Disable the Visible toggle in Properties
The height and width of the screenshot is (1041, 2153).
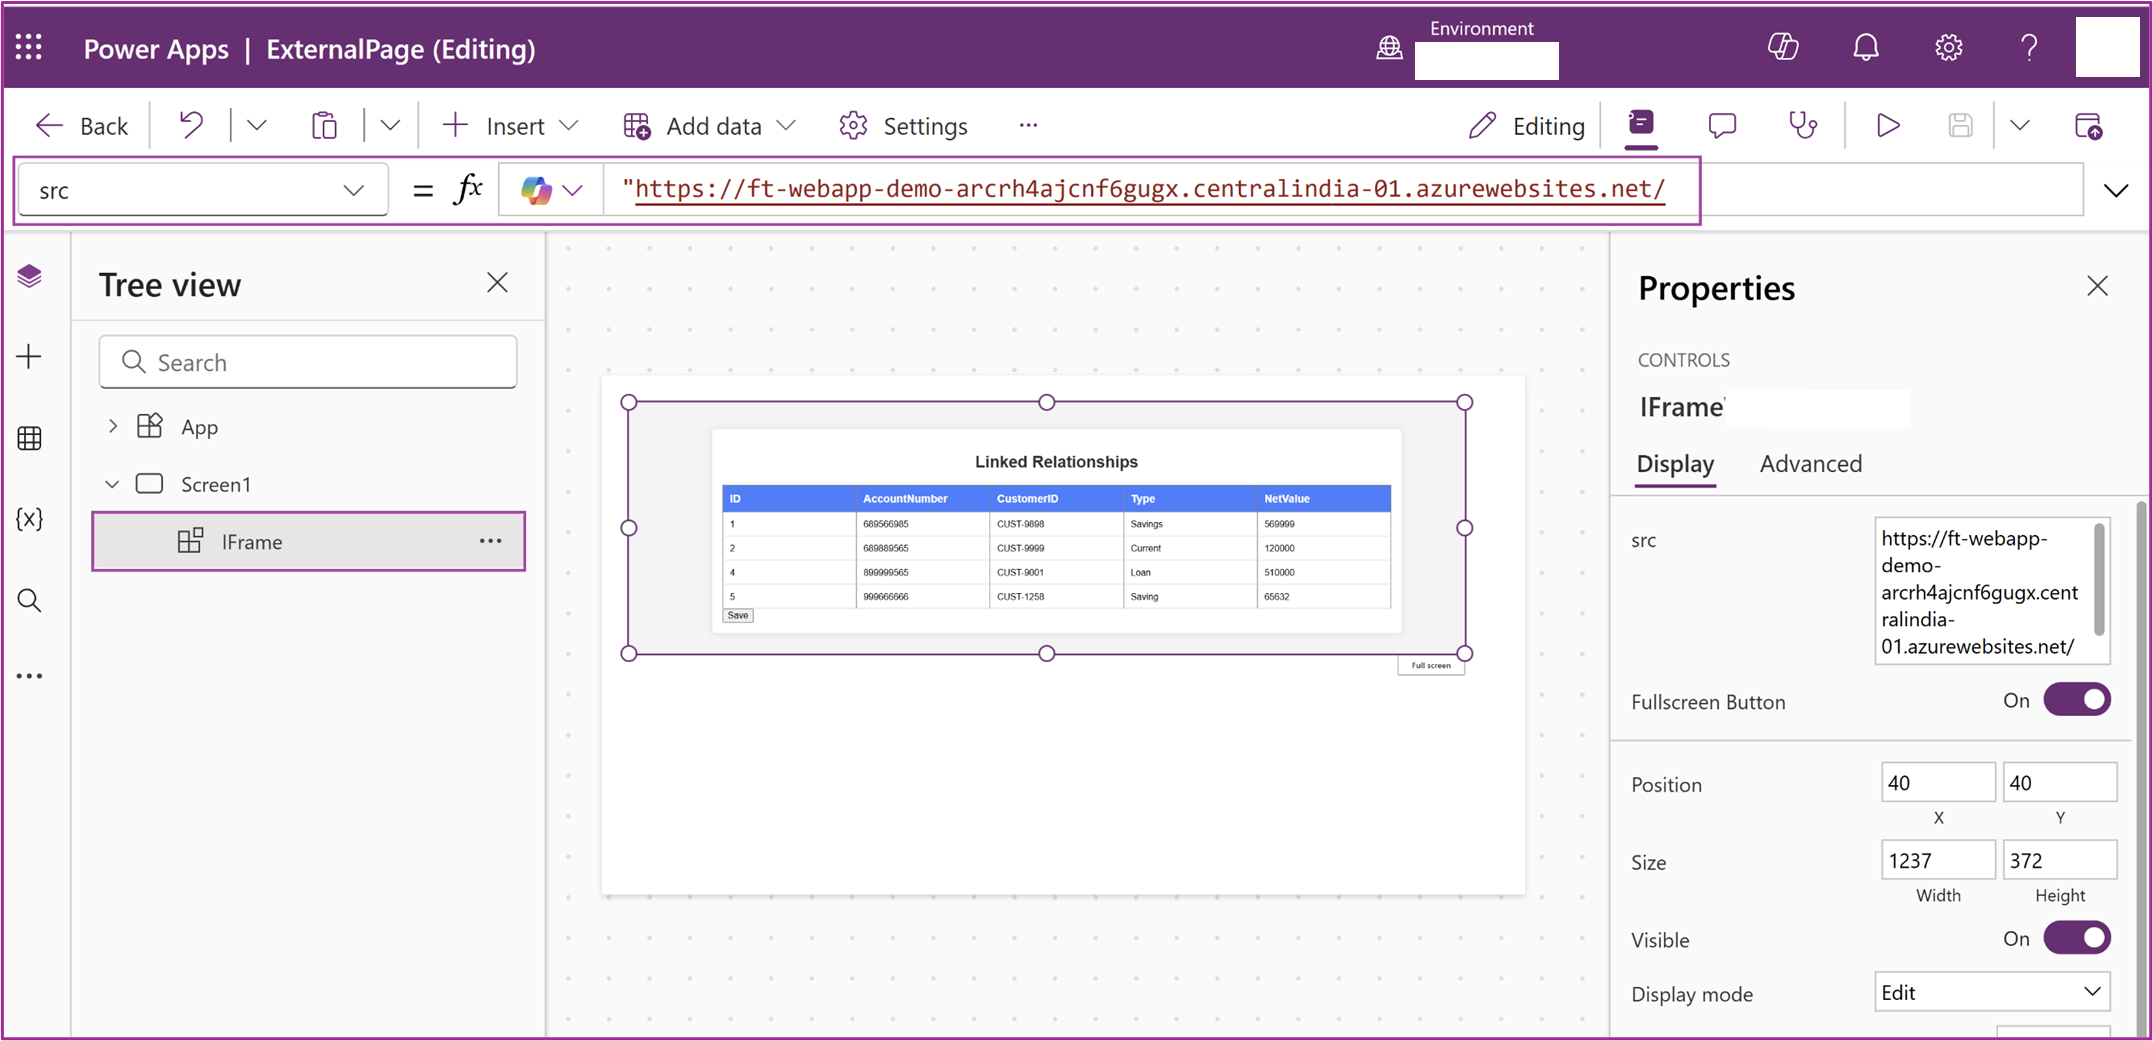point(2077,937)
